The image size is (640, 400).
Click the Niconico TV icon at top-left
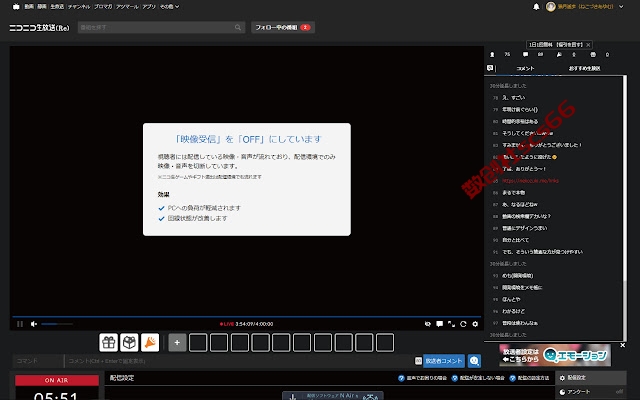pyautogui.click(x=16, y=7)
